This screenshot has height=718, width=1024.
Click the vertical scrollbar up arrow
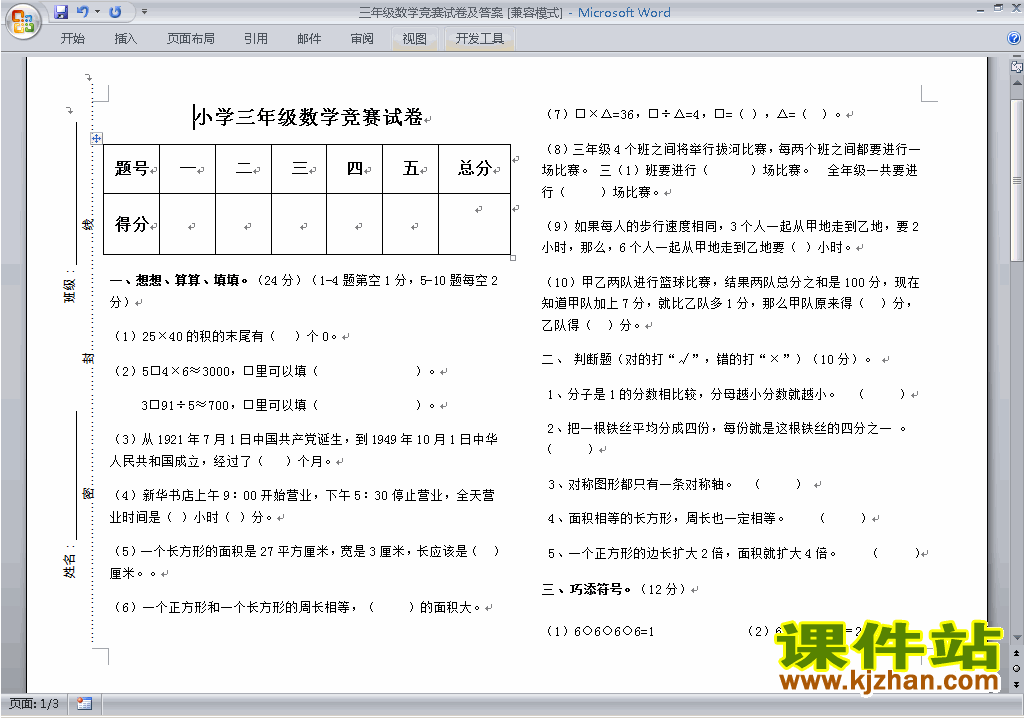1017,84
